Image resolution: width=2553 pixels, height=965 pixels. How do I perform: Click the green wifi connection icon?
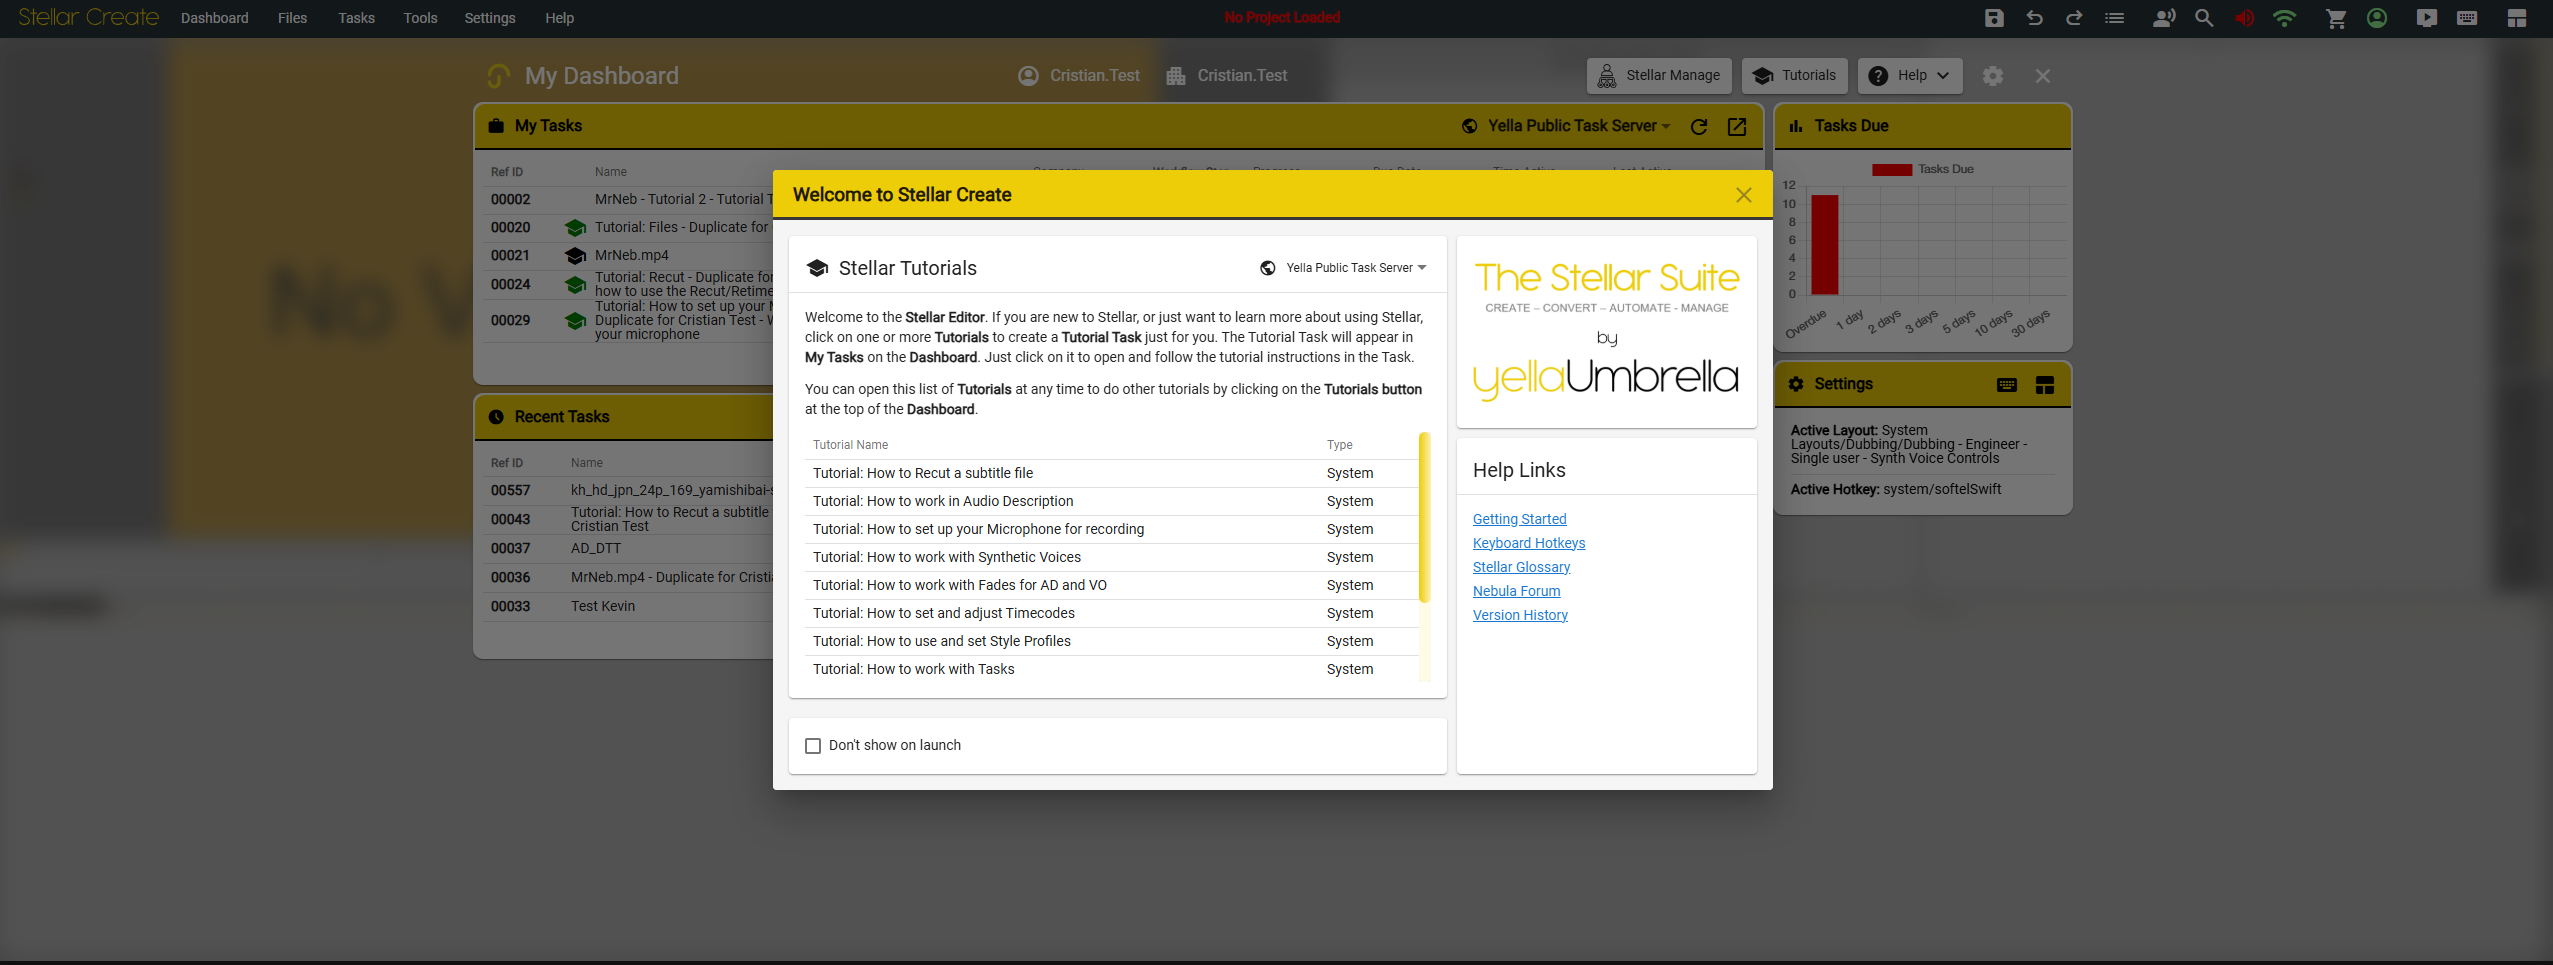(2284, 18)
